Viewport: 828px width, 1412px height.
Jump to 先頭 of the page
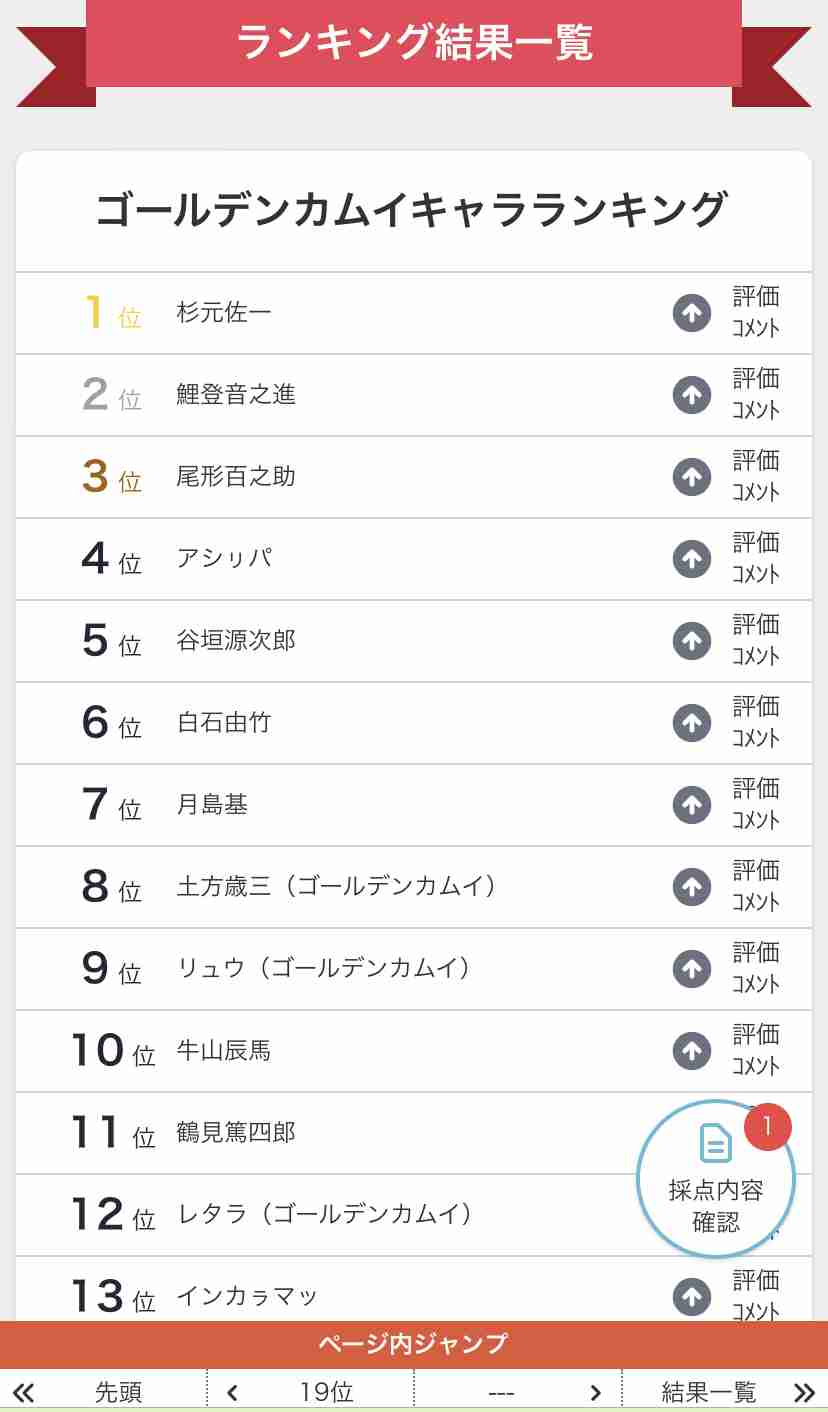(118, 1392)
